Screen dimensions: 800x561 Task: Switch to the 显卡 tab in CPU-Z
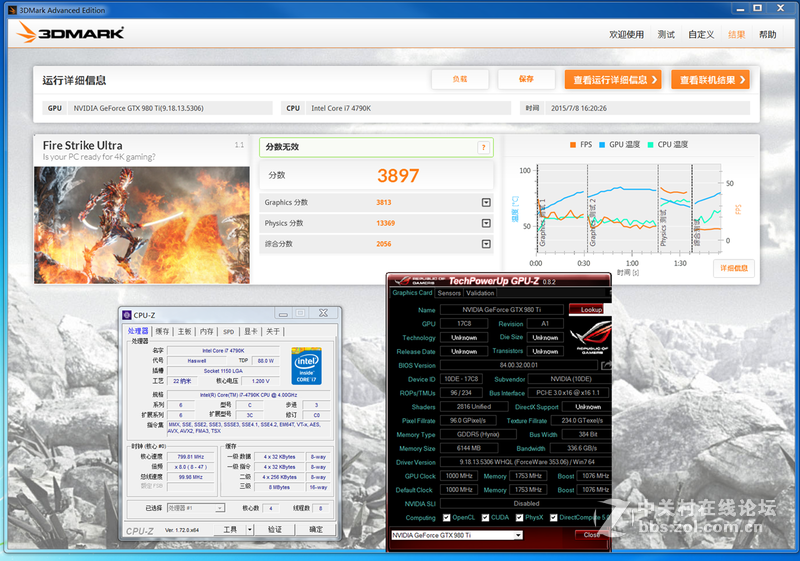(251, 332)
